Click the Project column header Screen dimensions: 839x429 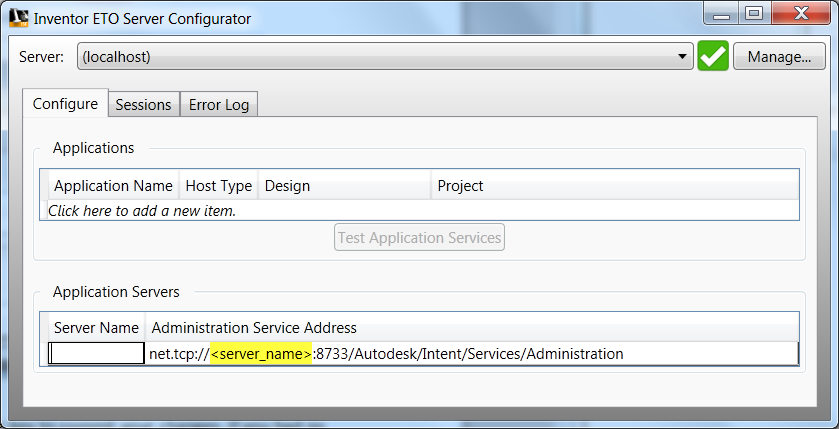[x=614, y=186]
